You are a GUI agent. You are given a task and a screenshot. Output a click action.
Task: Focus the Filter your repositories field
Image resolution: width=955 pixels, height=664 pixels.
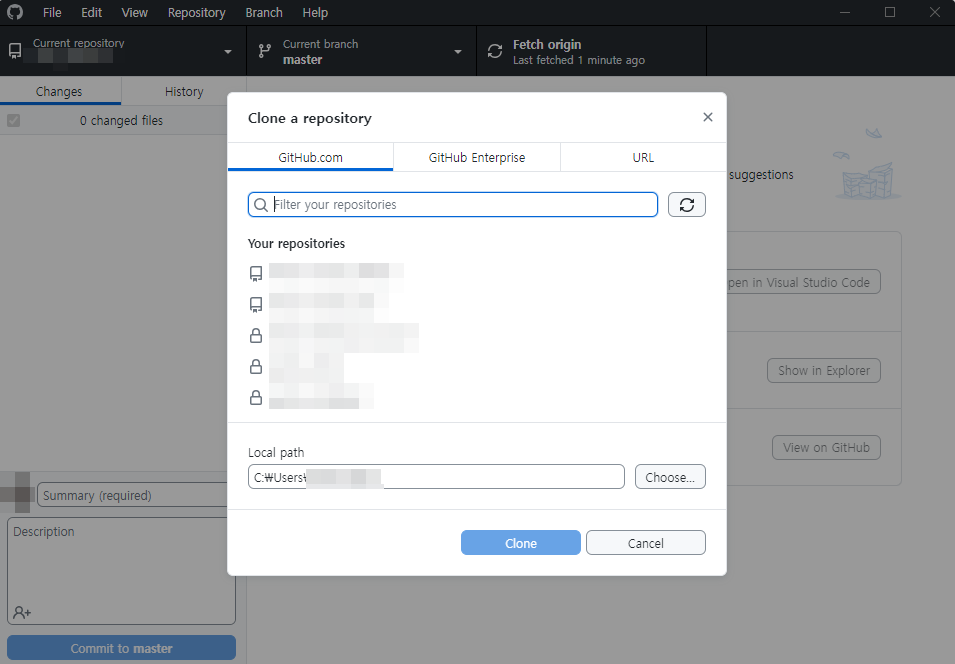tap(453, 205)
